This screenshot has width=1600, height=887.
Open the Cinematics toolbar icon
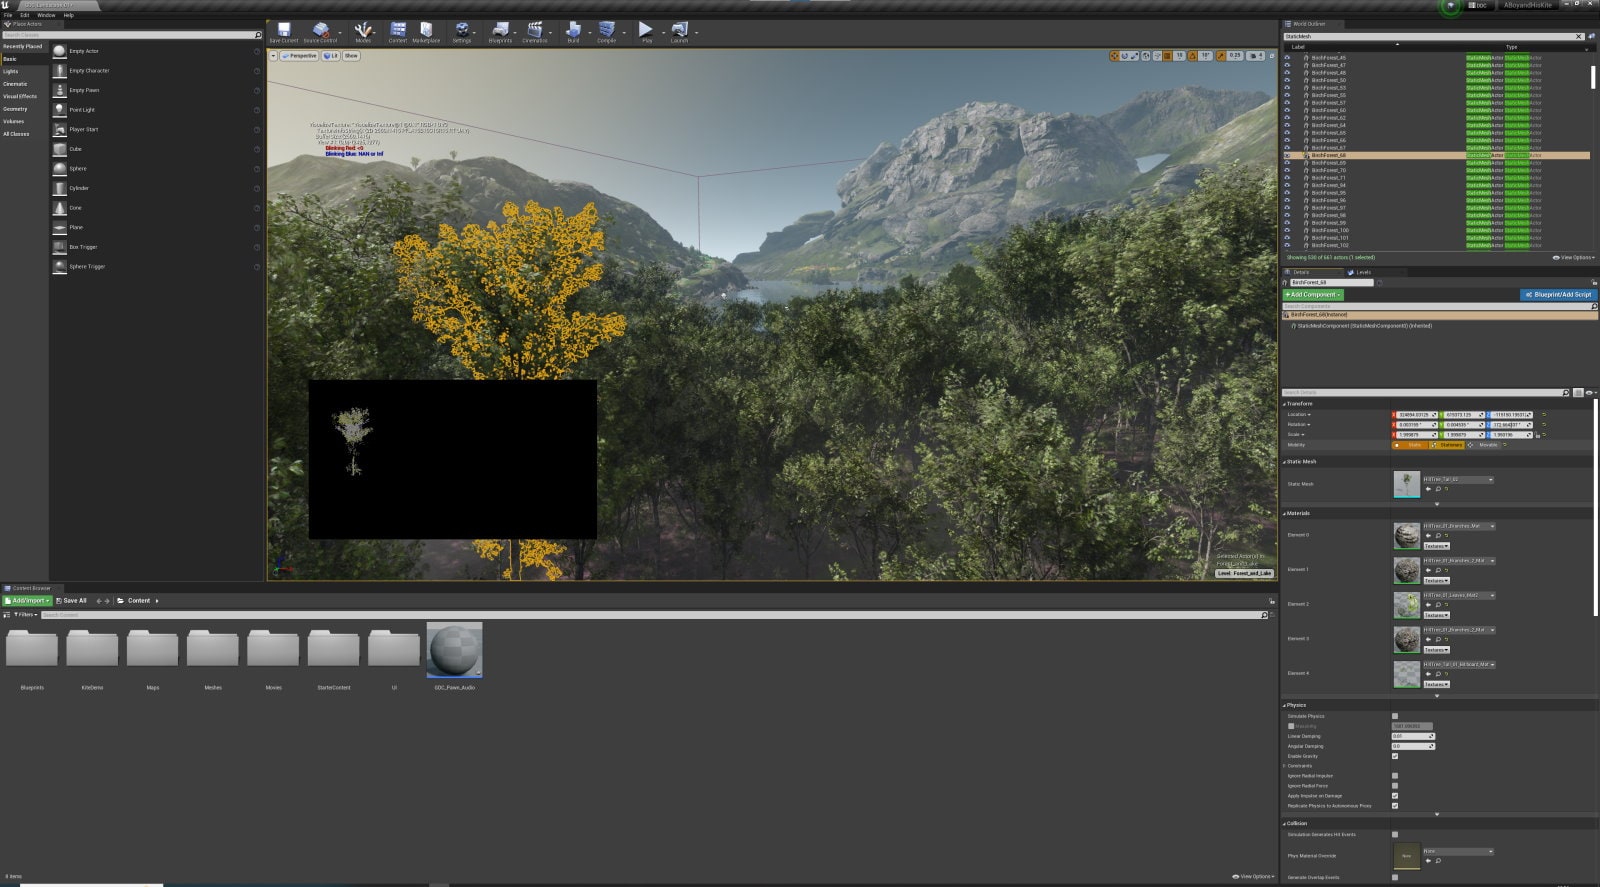tap(535, 32)
